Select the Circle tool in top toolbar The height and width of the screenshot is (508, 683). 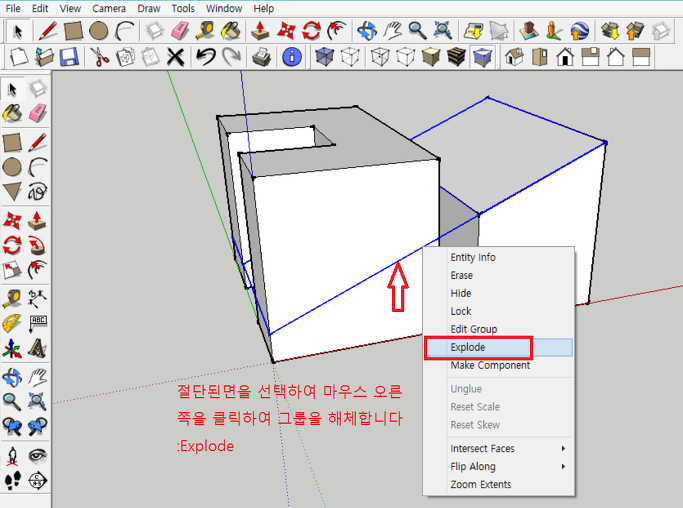(98, 31)
